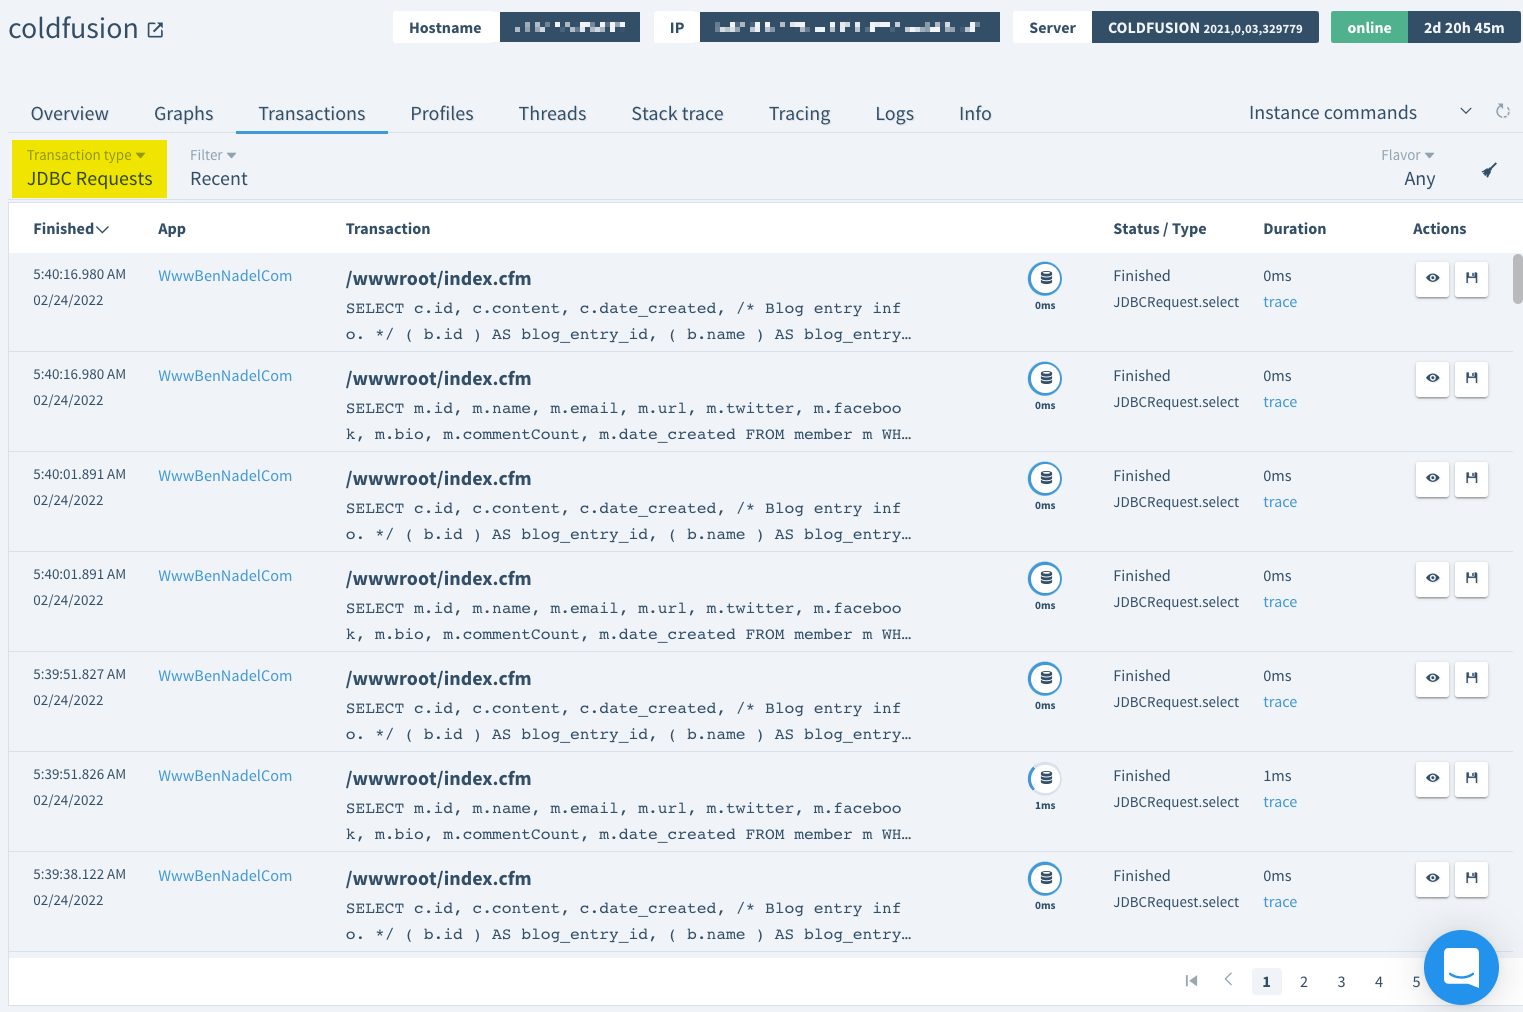
Task: Go to the first page arrow icon
Action: pyautogui.click(x=1191, y=981)
